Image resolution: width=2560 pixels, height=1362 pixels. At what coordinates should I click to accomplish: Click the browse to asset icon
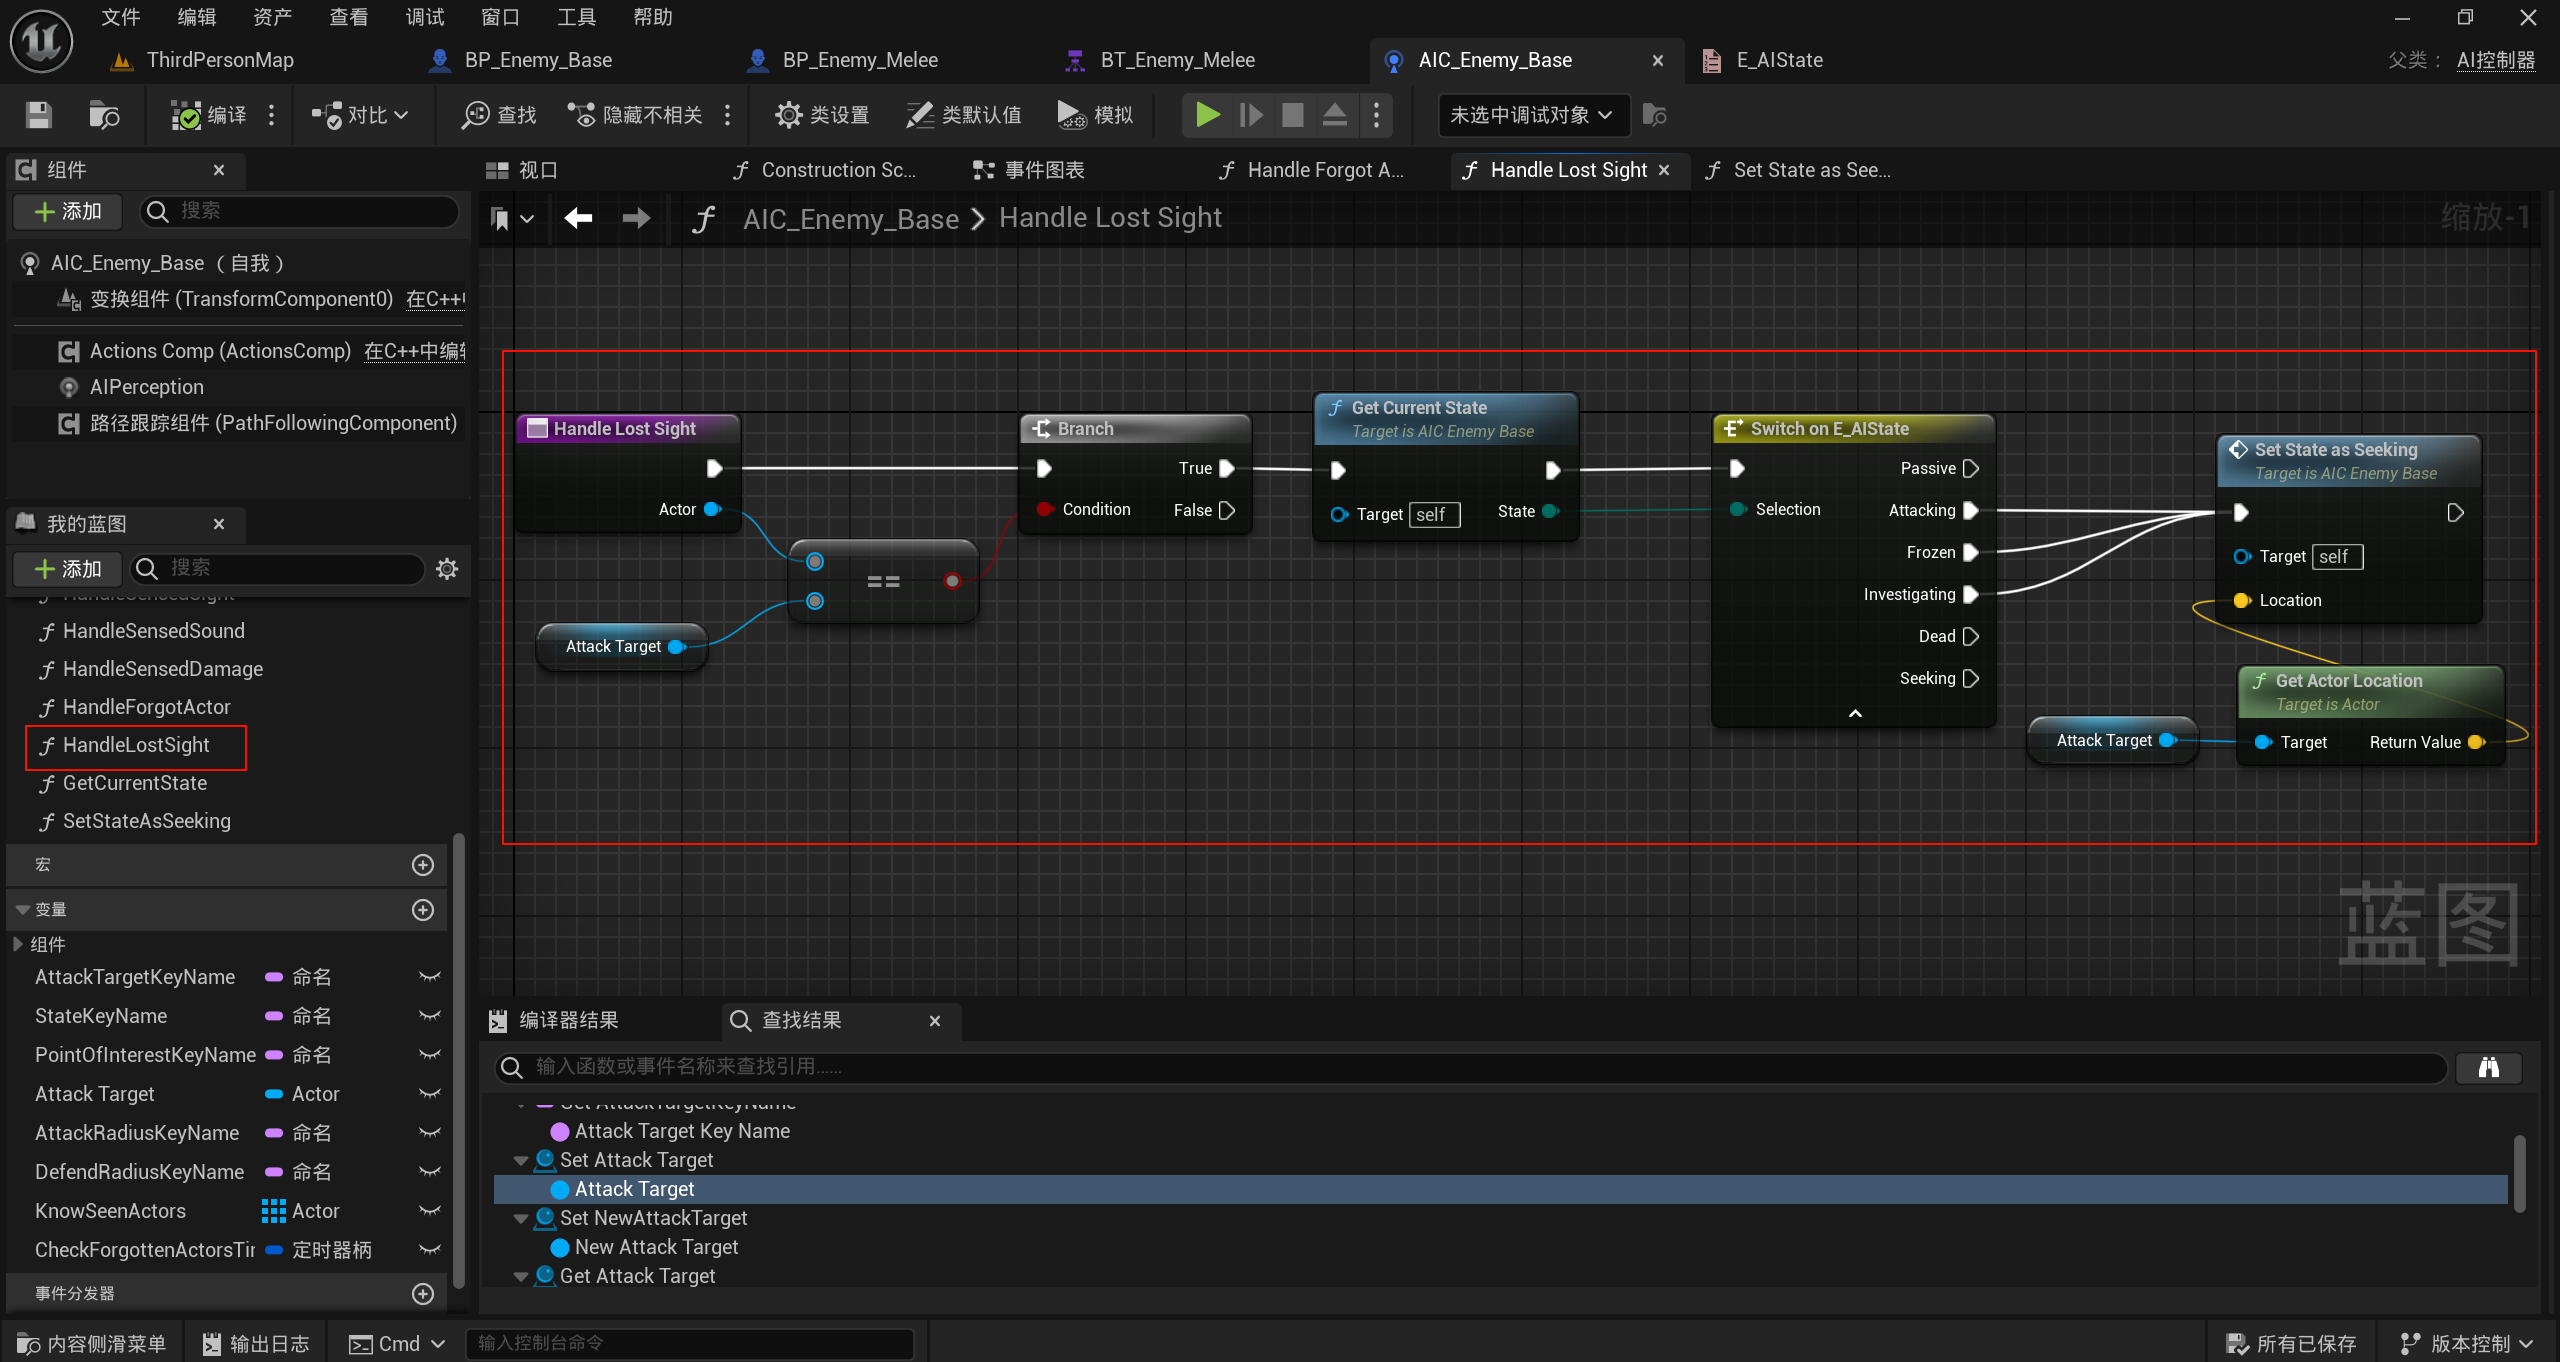click(x=104, y=115)
